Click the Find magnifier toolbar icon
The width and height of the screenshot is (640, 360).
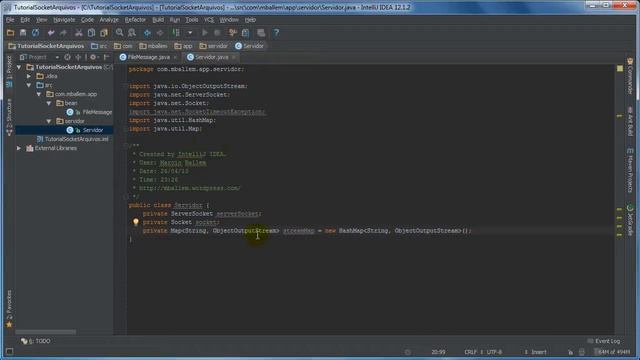[119, 33]
